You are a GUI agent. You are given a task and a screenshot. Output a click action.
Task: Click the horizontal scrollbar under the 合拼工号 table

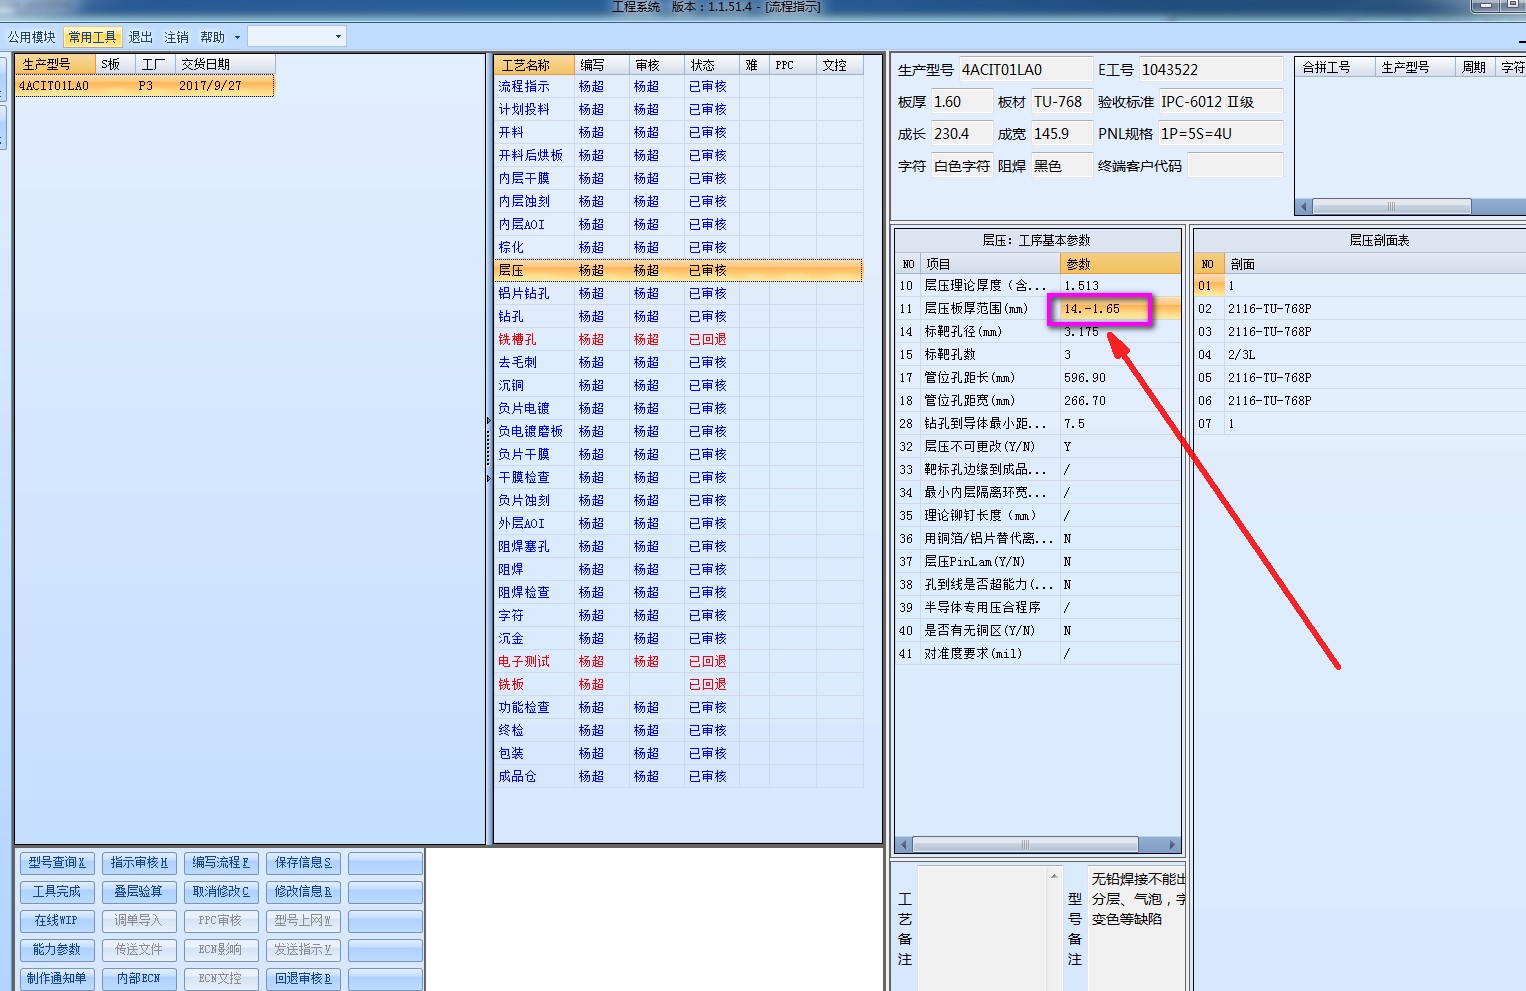pyautogui.click(x=1391, y=207)
